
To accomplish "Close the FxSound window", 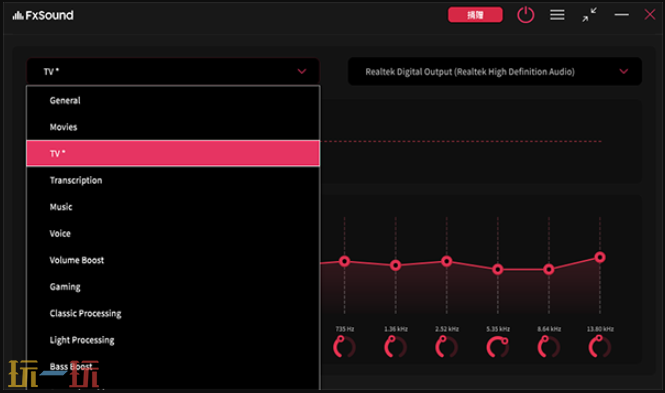I will click(650, 15).
